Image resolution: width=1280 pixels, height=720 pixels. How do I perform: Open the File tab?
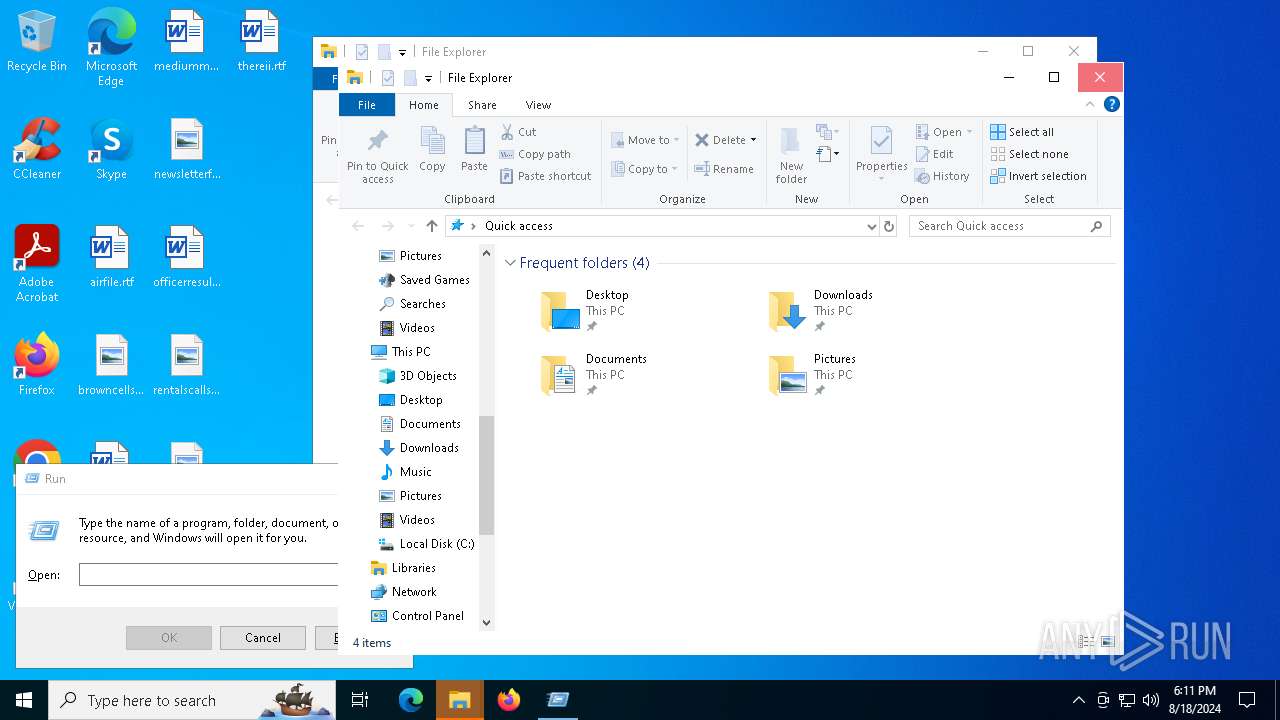[x=367, y=105]
